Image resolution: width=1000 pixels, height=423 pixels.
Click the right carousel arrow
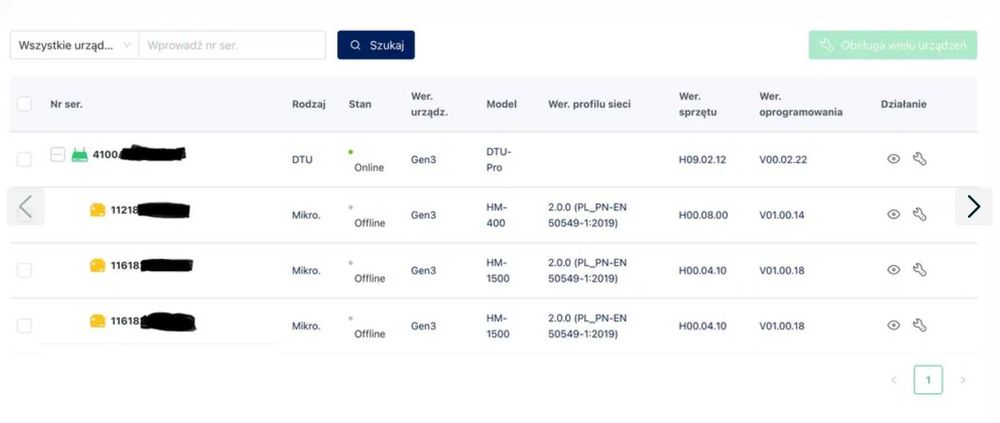coord(973,206)
